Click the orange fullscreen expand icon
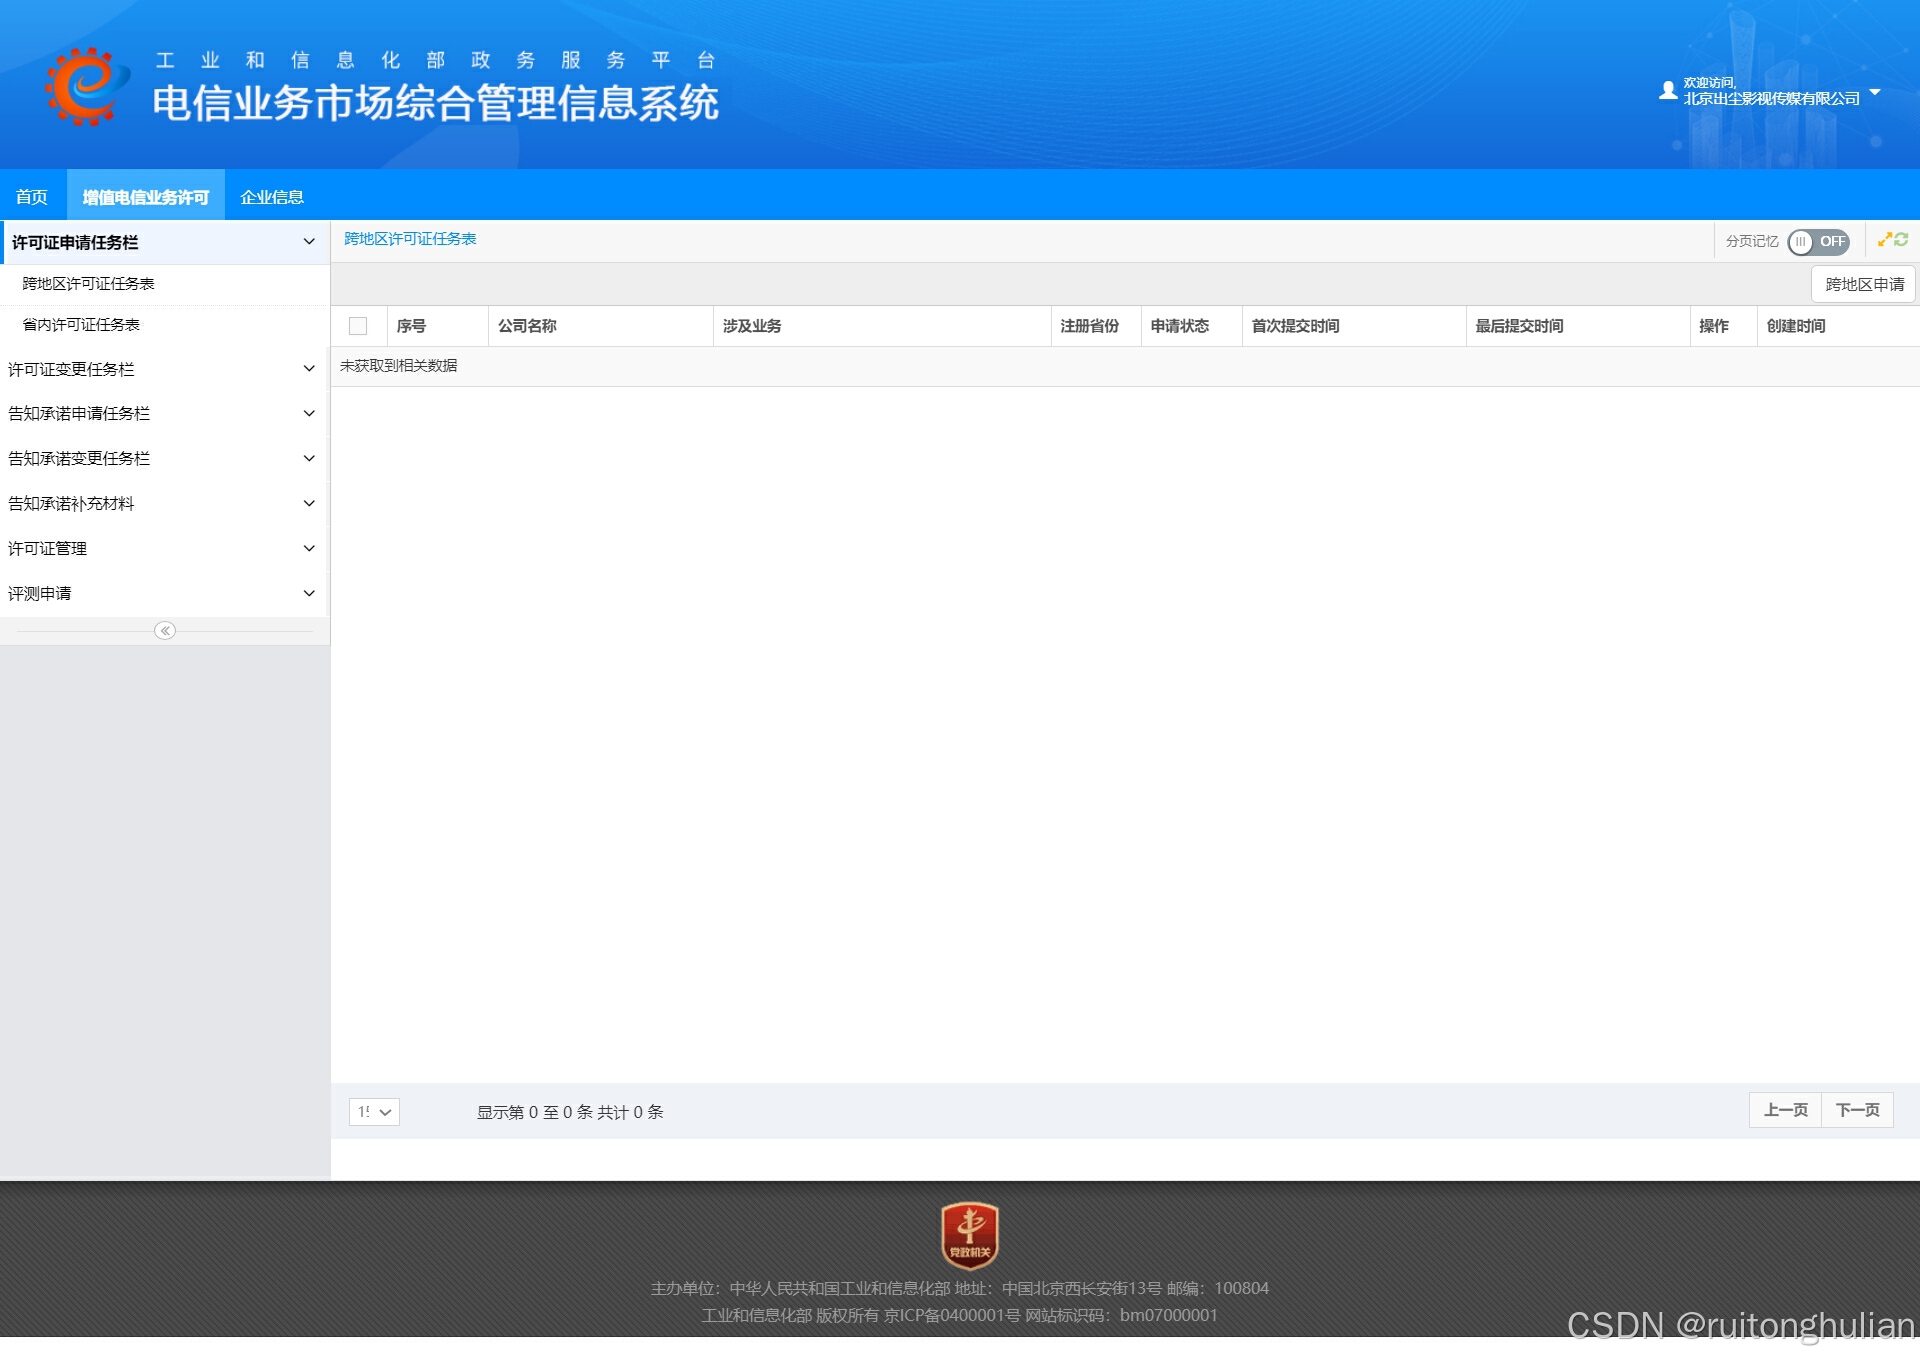1920x1358 pixels. [1884, 240]
